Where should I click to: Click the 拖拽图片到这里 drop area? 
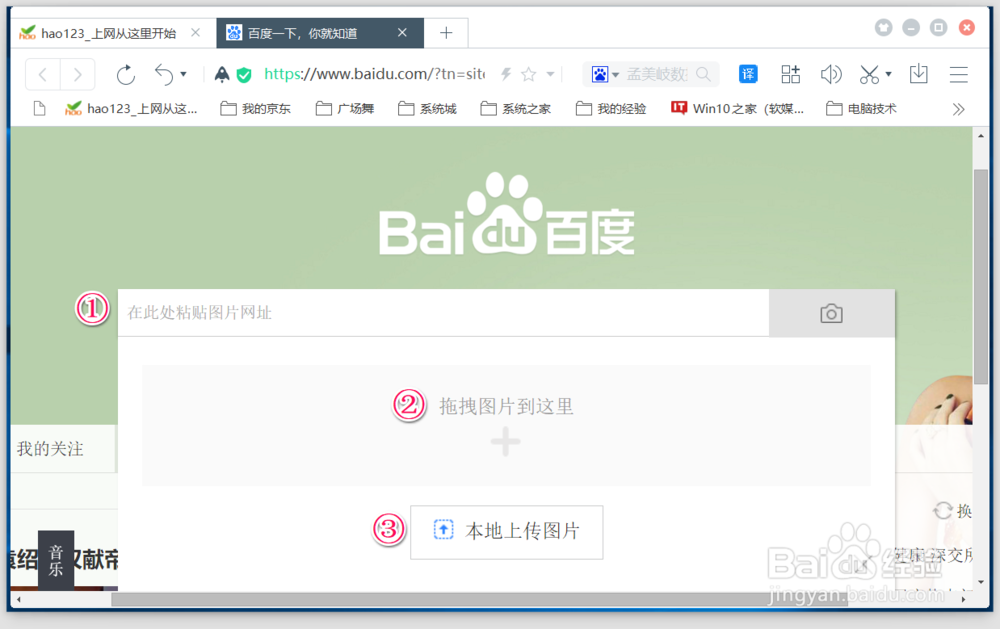[x=506, y=426]
